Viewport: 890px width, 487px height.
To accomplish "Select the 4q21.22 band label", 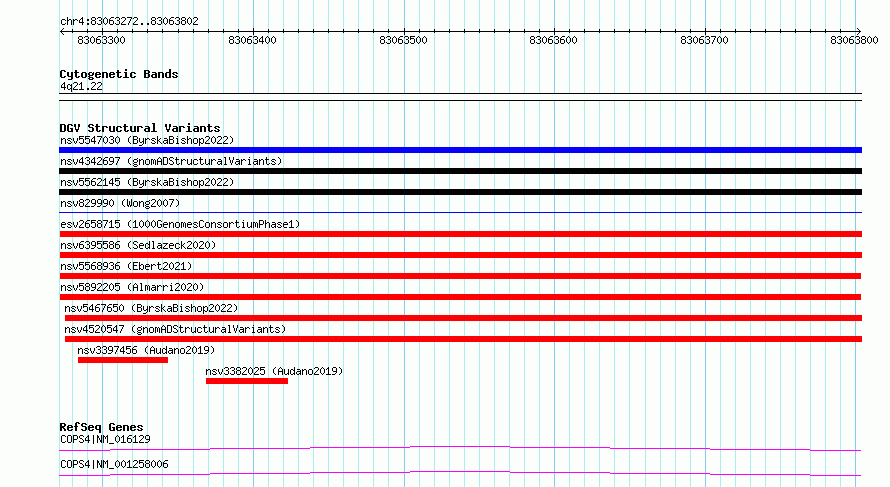I will [81, 86].
